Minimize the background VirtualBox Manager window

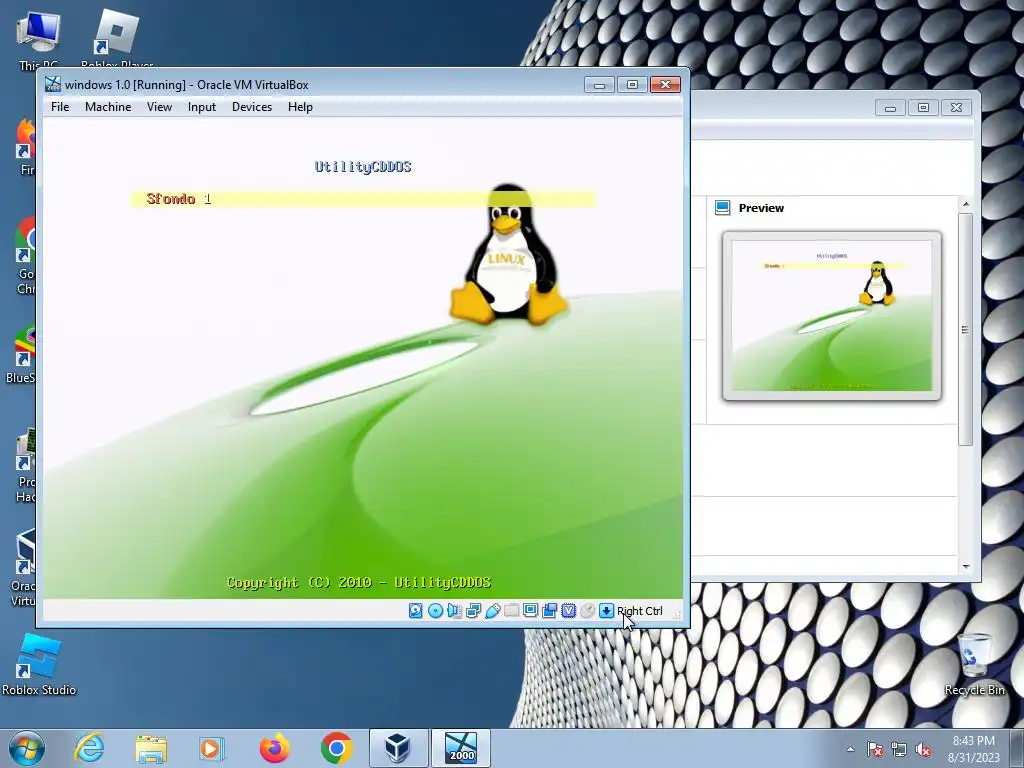tap(891, 107)
